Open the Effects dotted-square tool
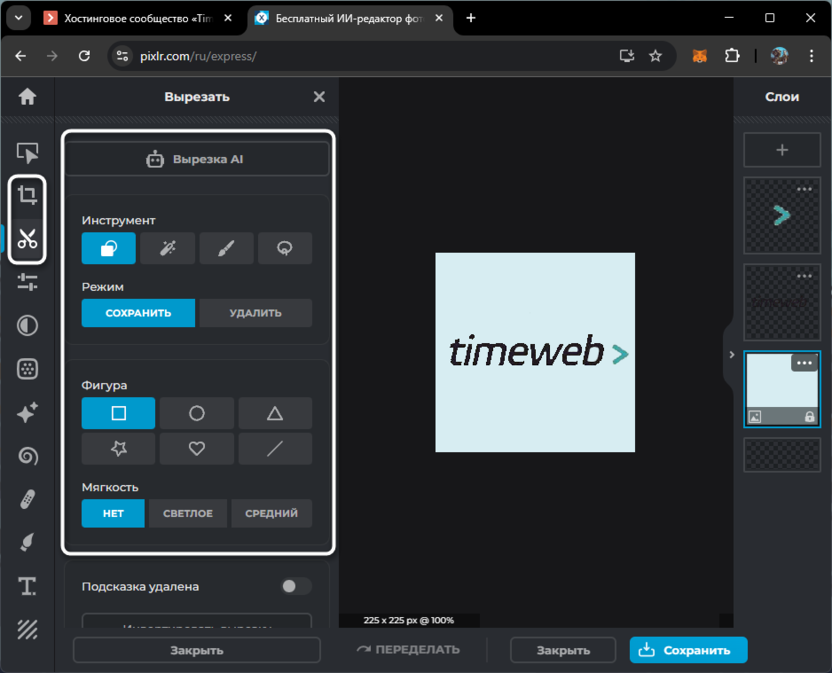Screen dimensions: 832x673 coord(27,369)
